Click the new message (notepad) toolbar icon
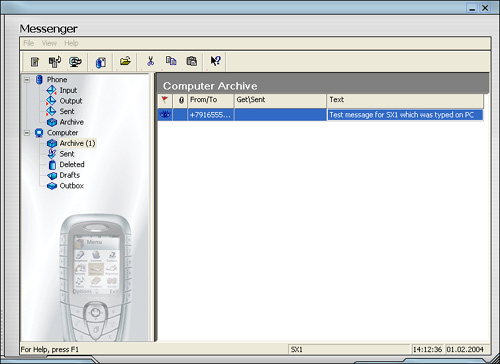 pos(35,62)
